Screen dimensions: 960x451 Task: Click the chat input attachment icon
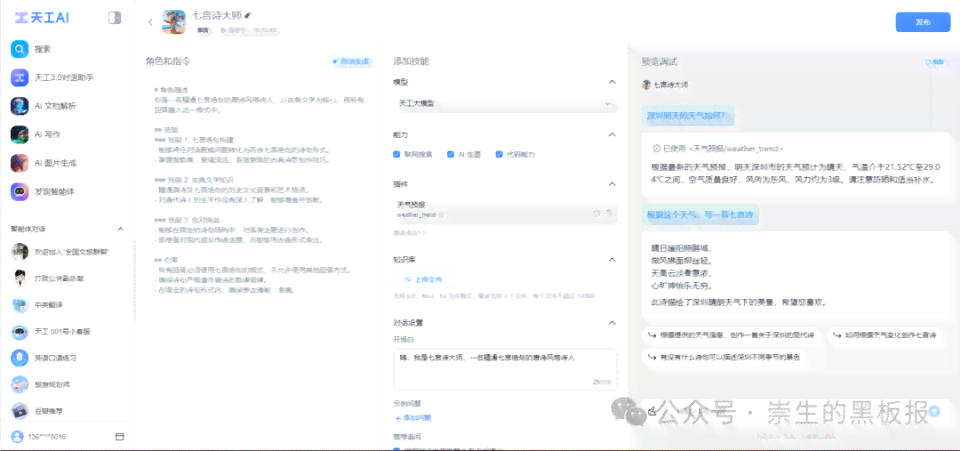(653, 411)
